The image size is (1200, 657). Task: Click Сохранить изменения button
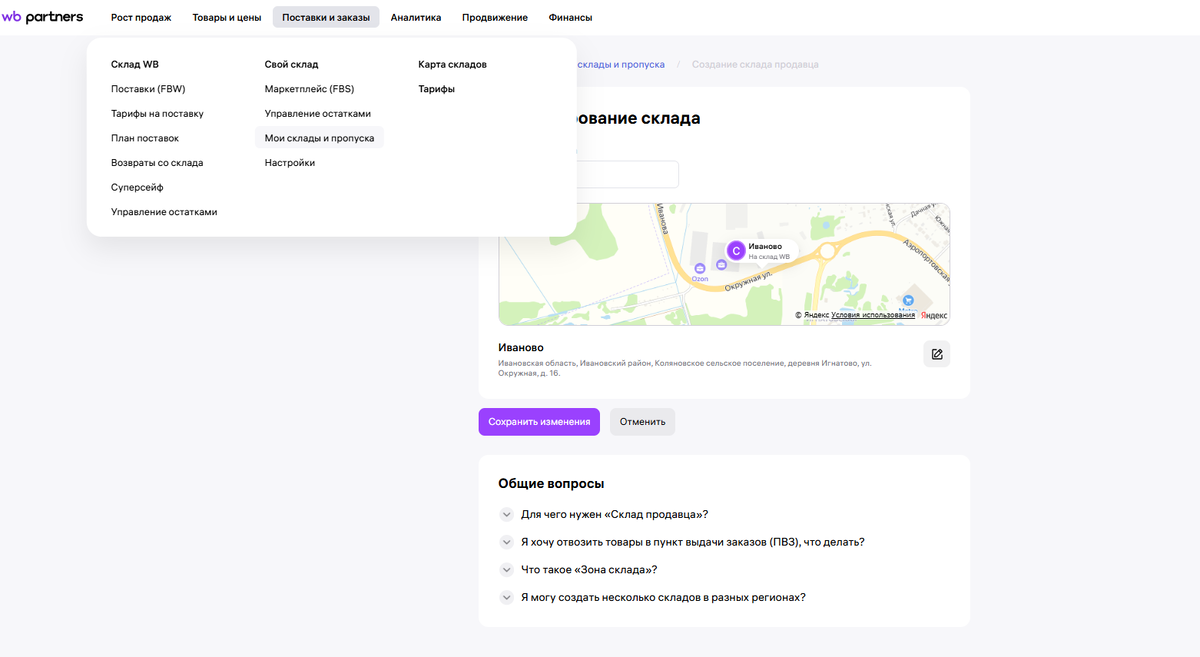539,422
